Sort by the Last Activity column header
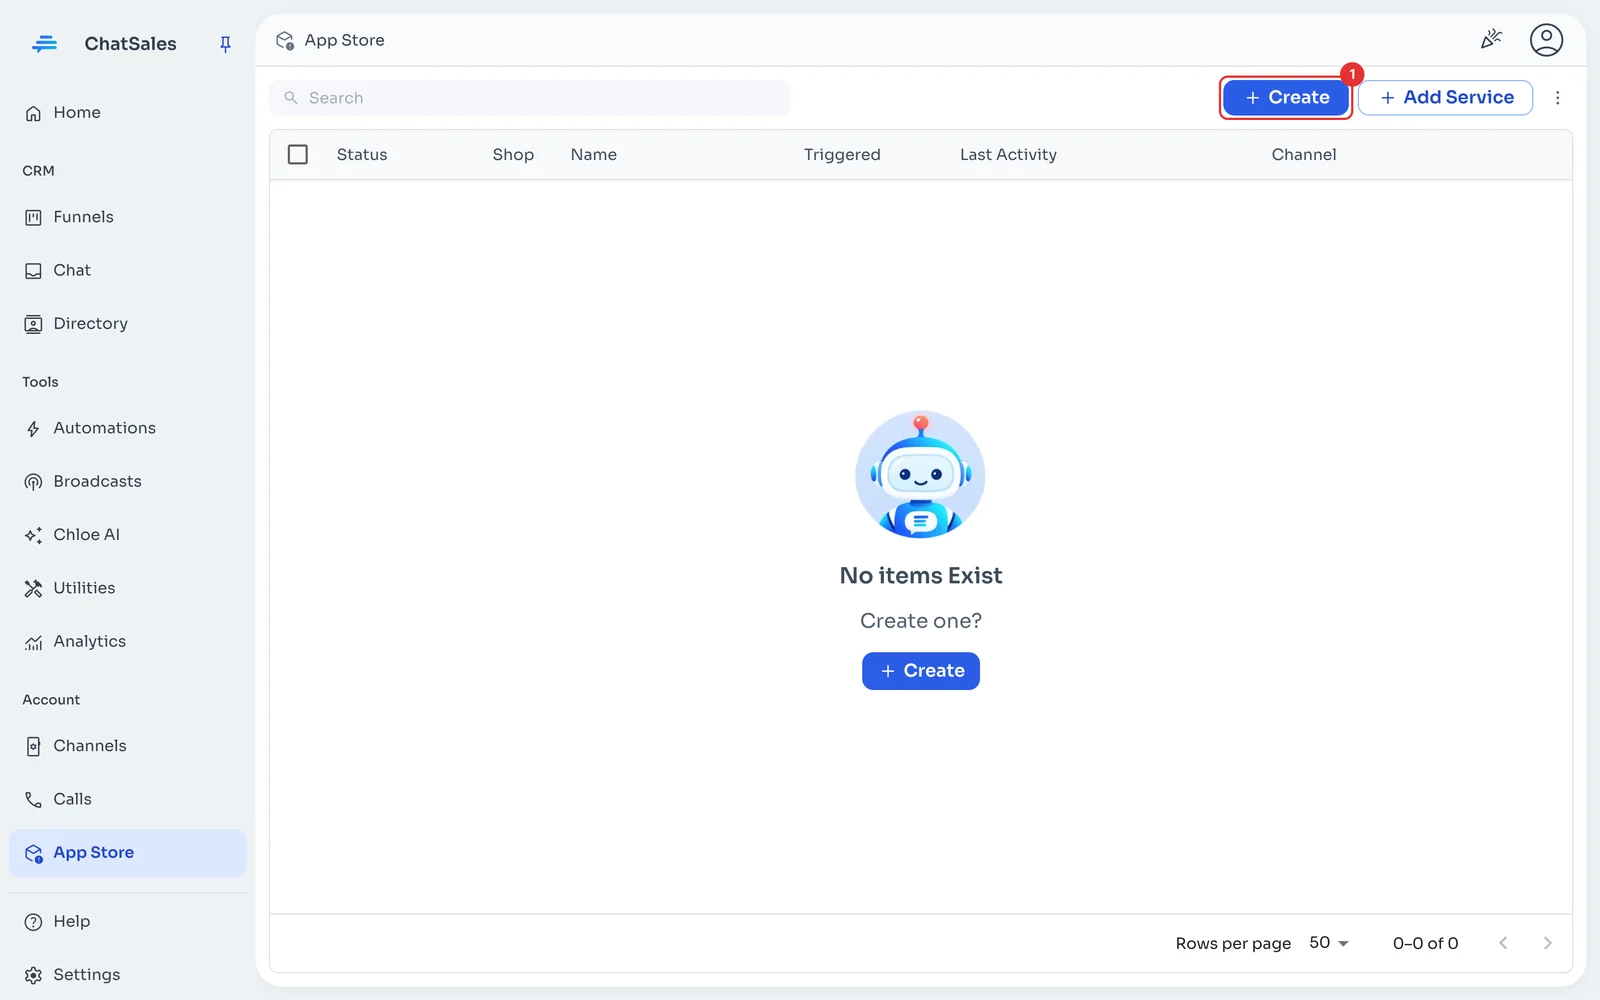1600x1000 pixels. pos(1008,155)
